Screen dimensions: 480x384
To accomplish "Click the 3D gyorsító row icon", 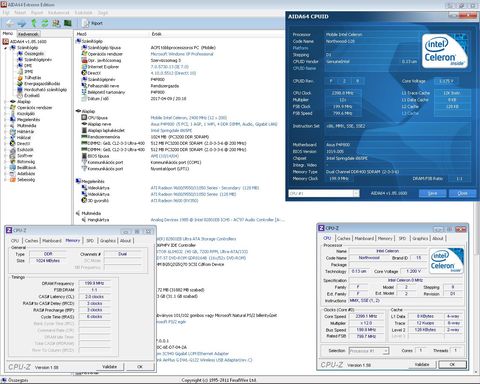I will pyautogui.click(x=84, y=201).
